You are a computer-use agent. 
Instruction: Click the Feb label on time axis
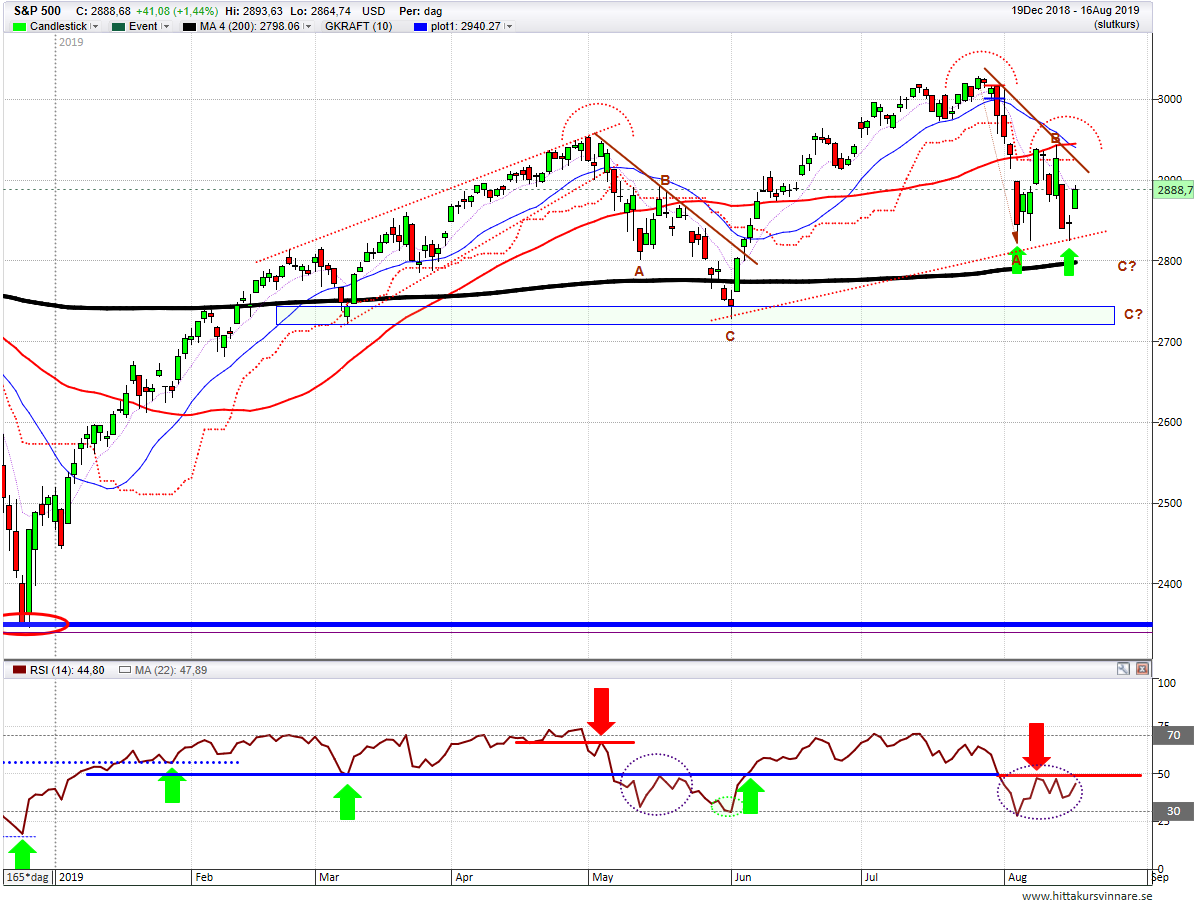pyautogui.click(x=204, y=877)
